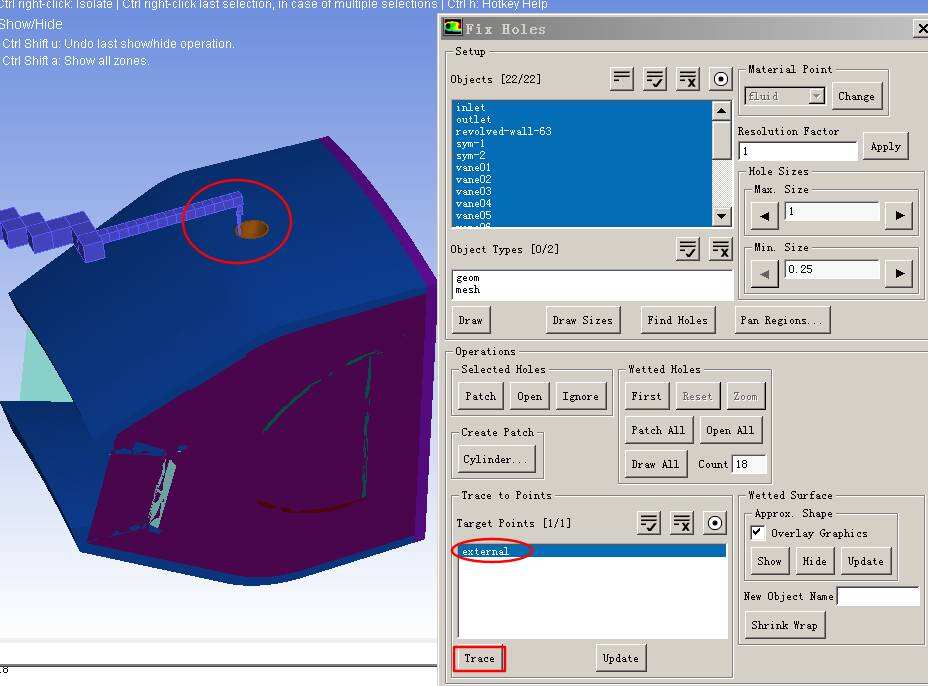Click Patch under Selected Holes
Screen dimensions: 928x686
pos(481,396)
